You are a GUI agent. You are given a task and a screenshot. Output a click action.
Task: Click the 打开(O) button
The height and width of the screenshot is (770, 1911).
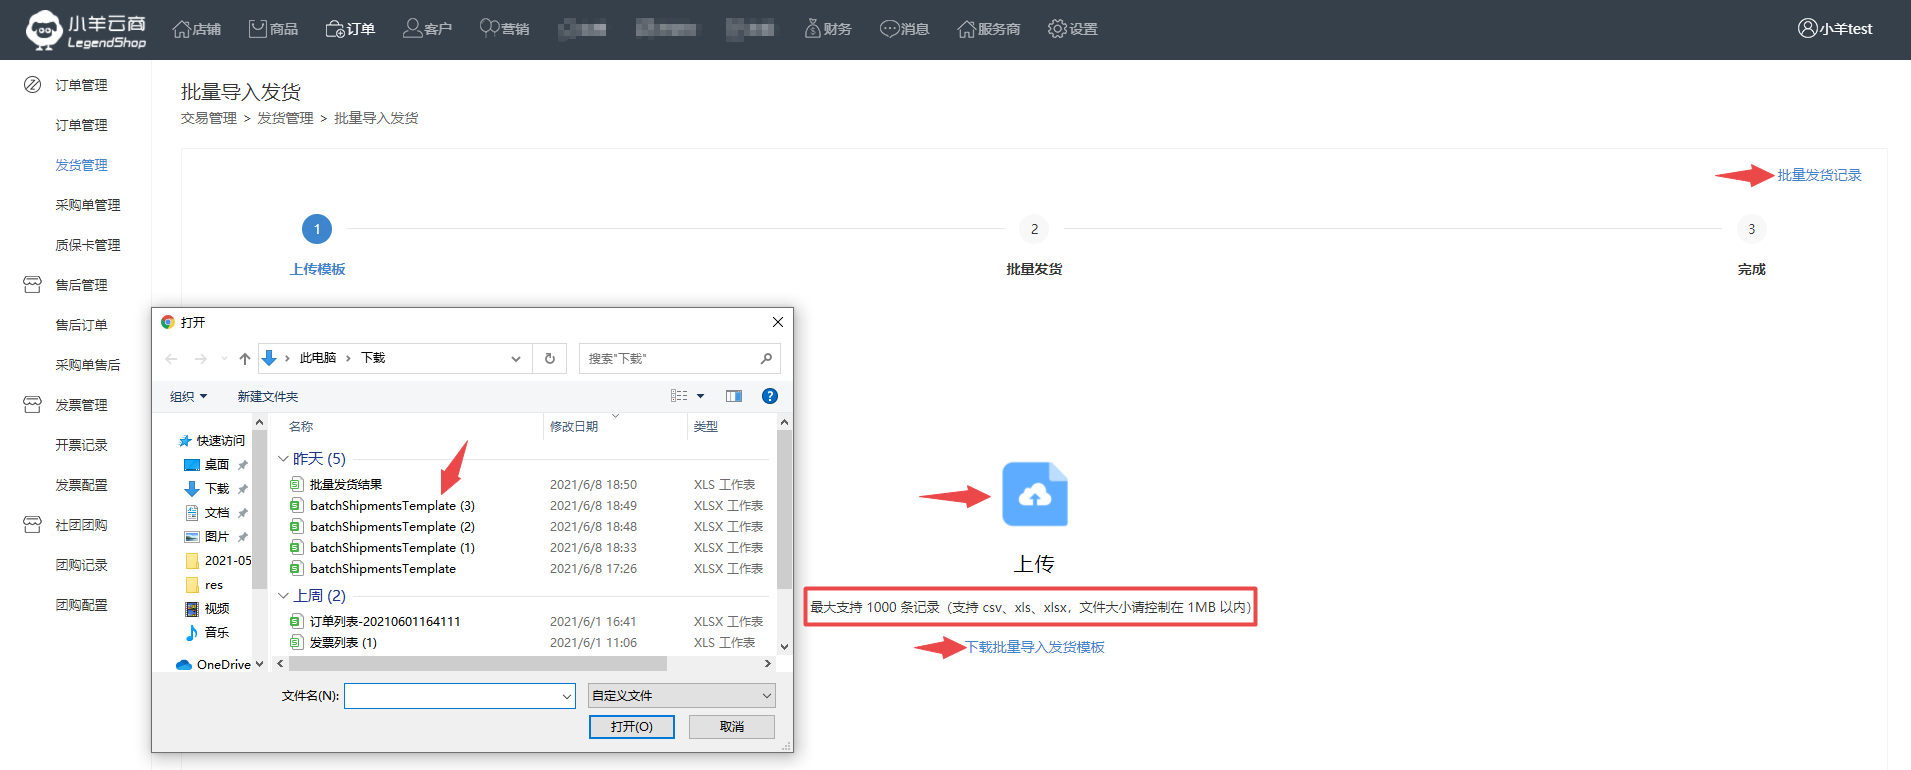coord(631,727)
